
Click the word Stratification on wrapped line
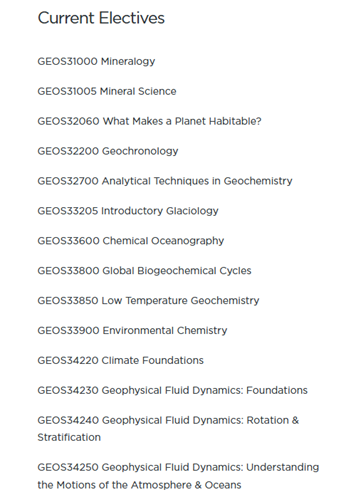click(69, 437)
